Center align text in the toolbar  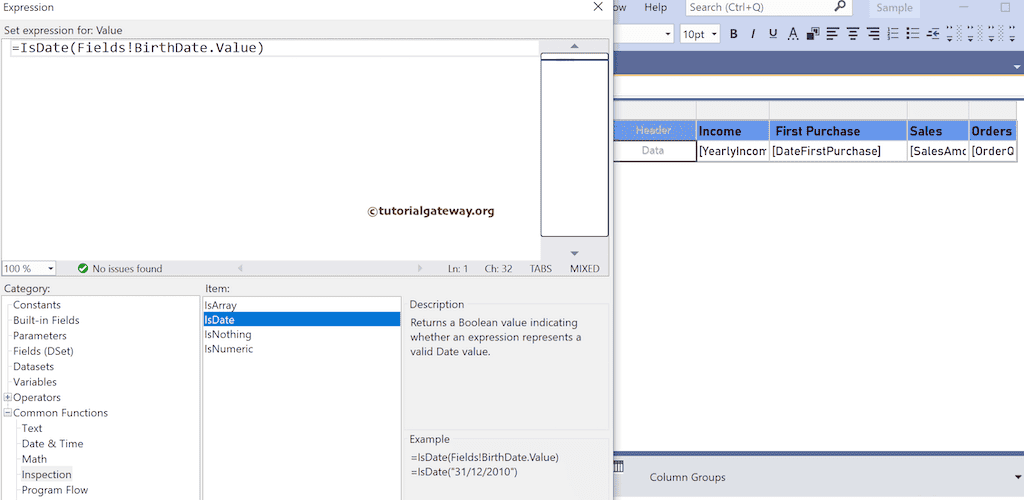(x=853, y=34)
